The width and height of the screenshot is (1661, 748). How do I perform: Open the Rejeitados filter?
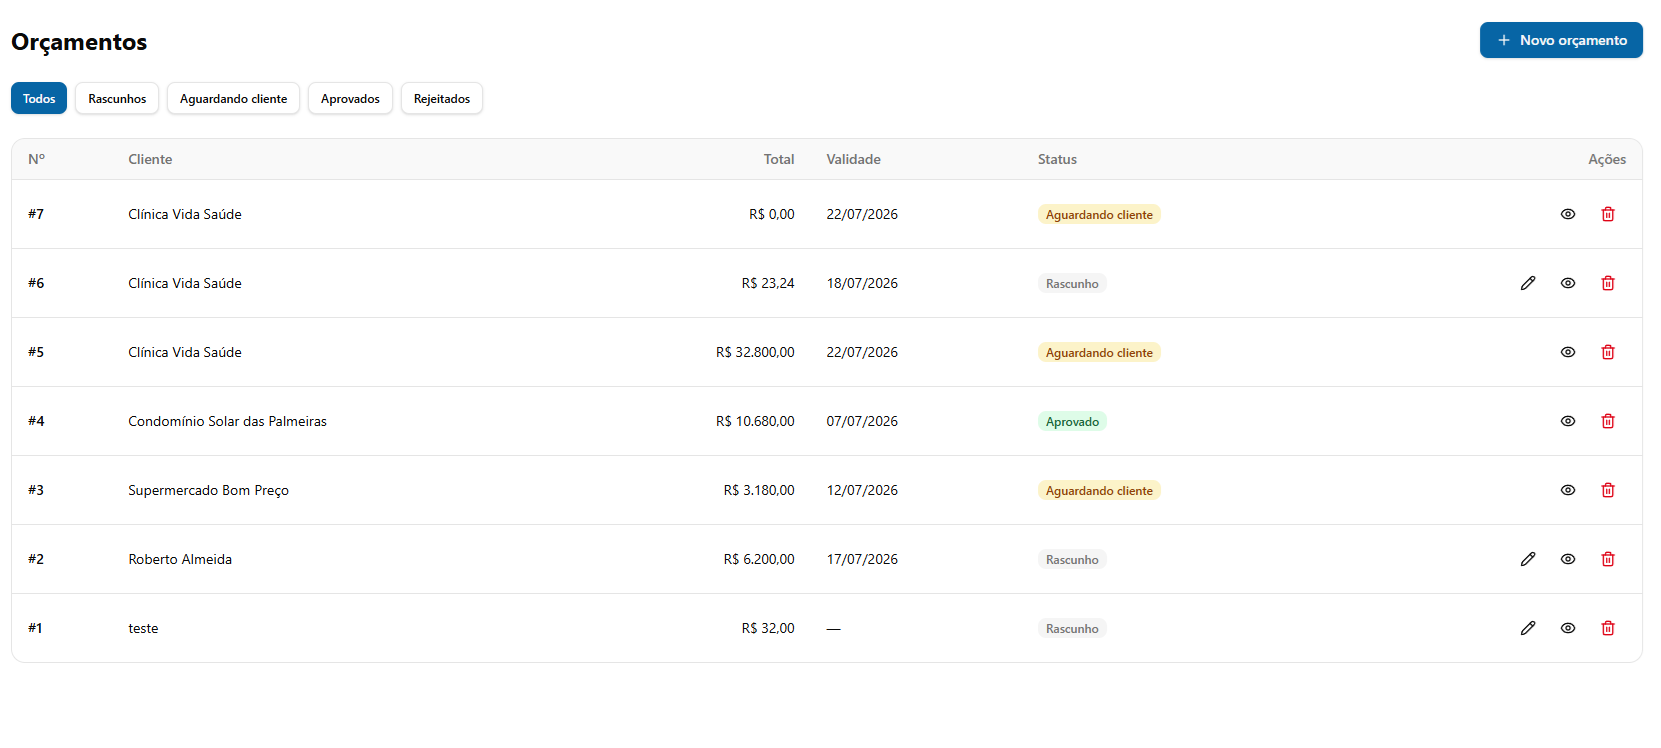coord(442,98)
